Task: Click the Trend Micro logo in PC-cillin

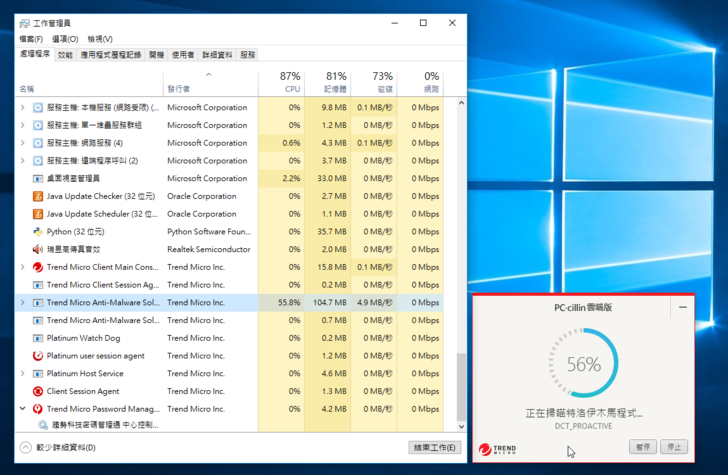Action: coord(497,447)
